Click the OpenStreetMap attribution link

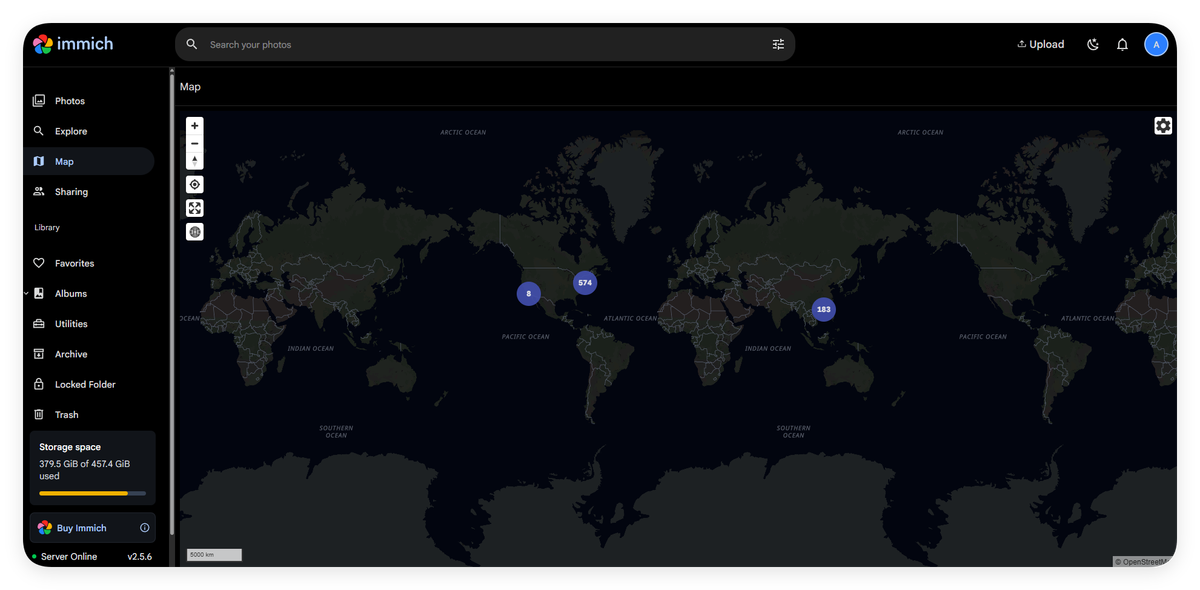coord(1146,562)
